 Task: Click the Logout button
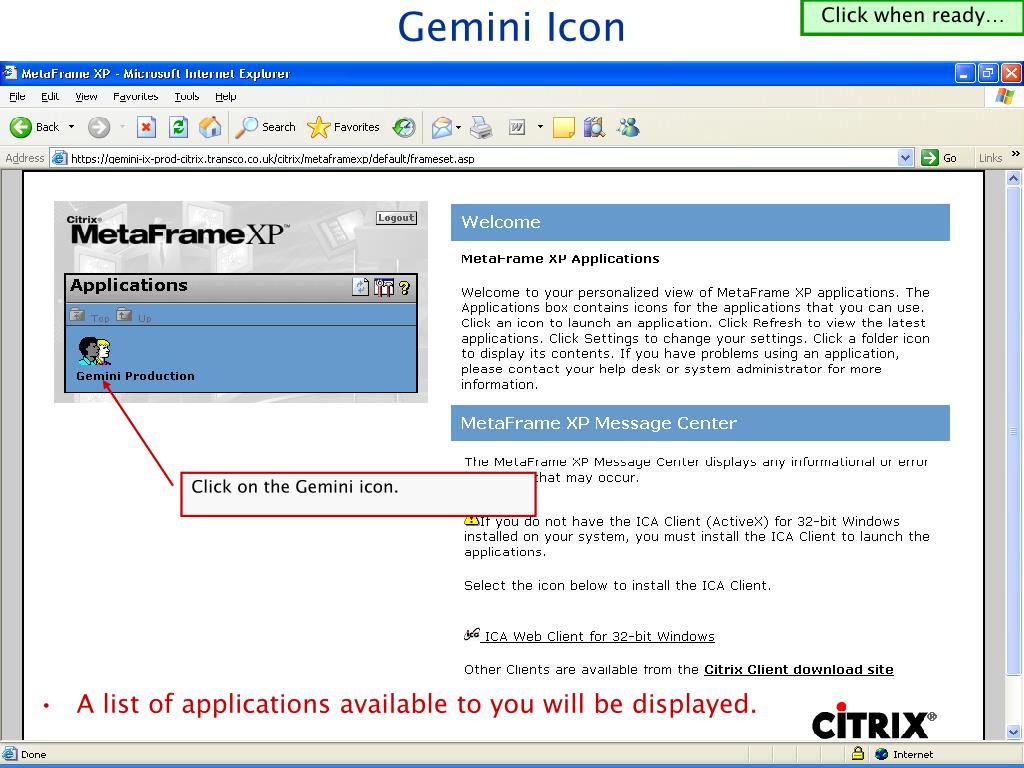[x=396, y=217]
